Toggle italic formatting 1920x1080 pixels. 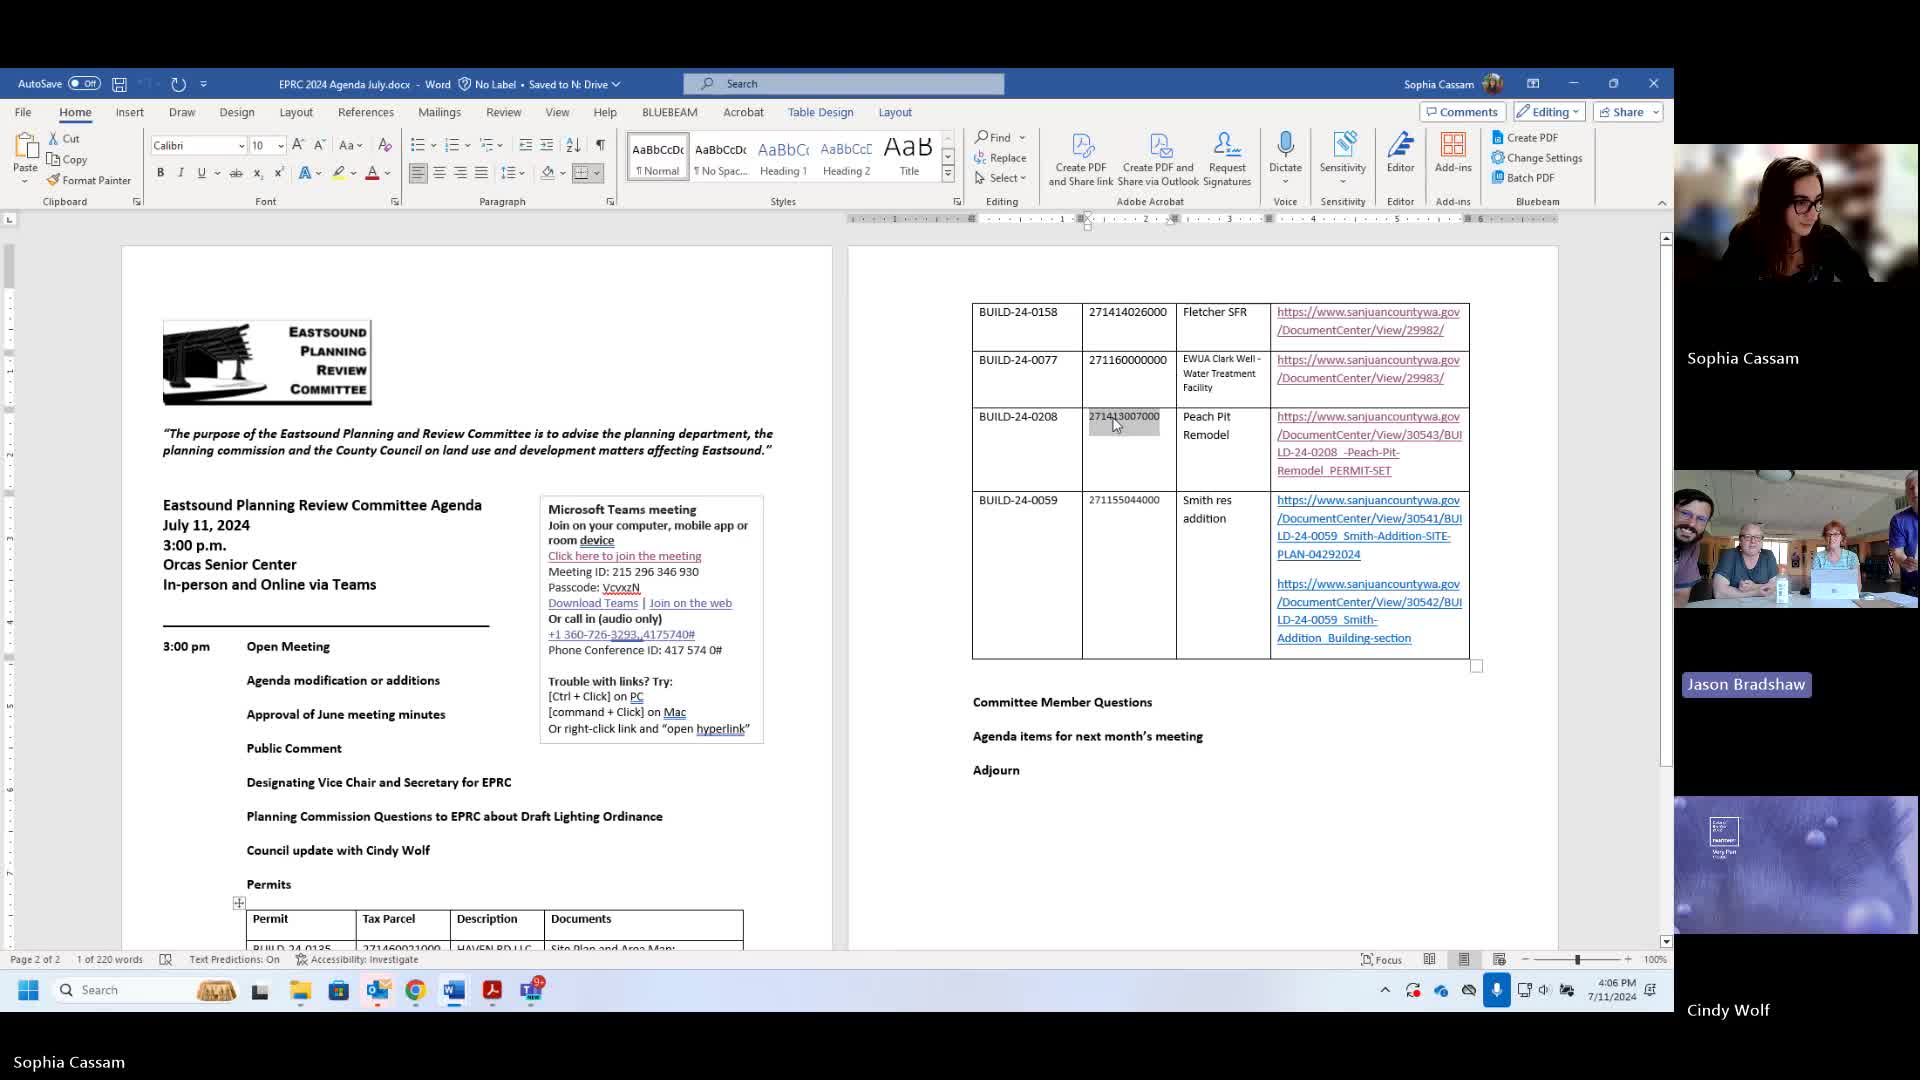pyautogui.click(x=181, y=173)
